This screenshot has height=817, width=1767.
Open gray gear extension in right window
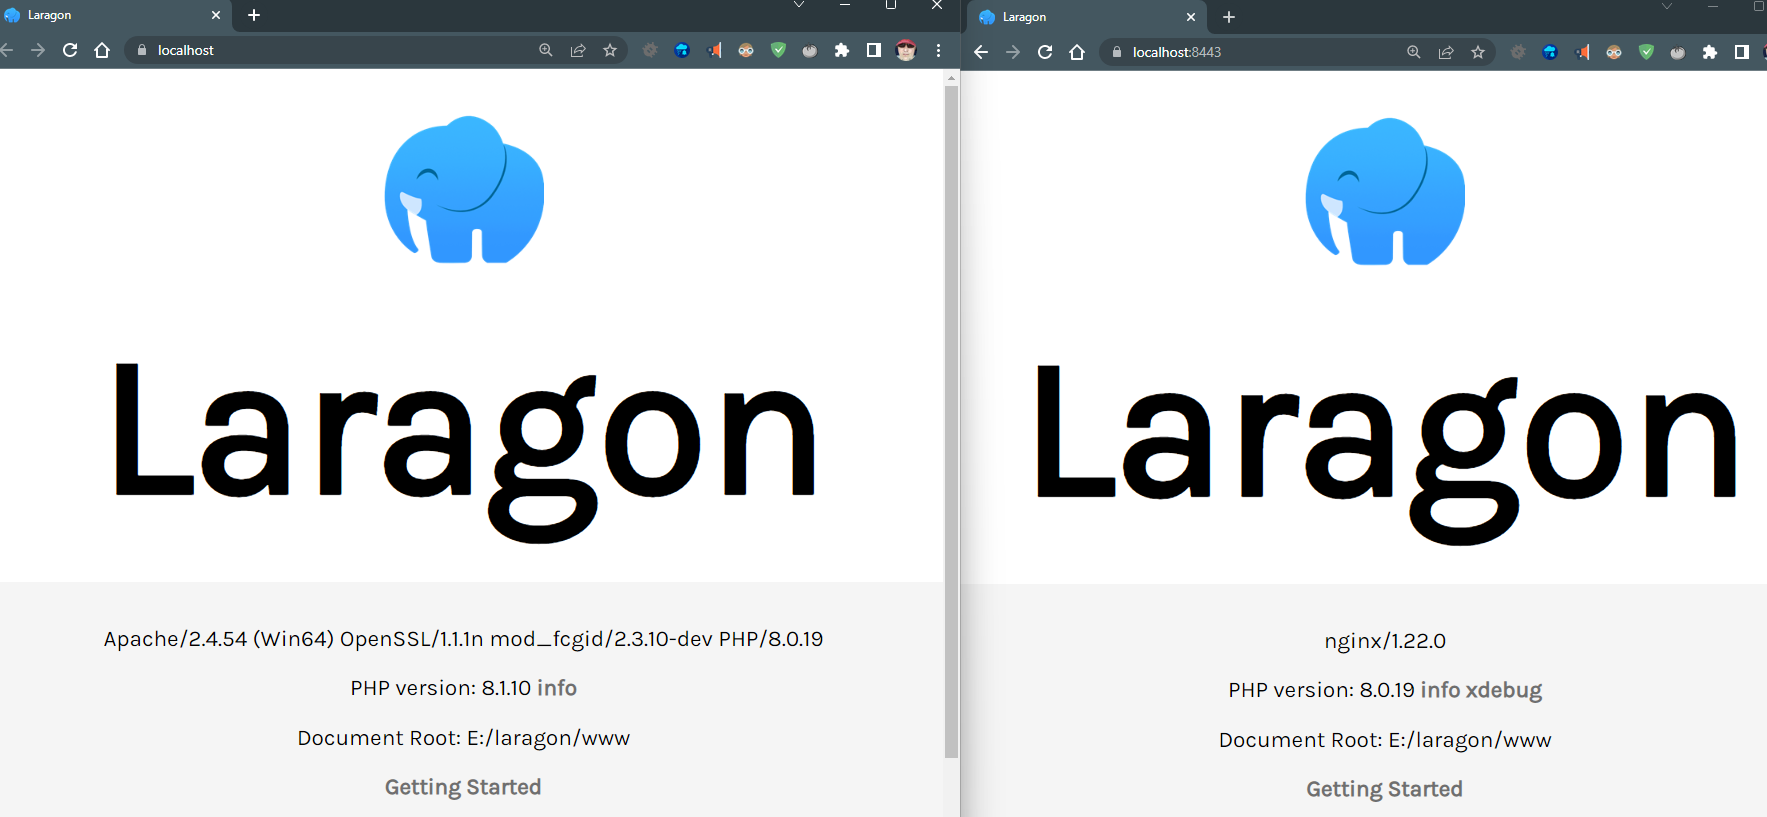pos(1518,52)
